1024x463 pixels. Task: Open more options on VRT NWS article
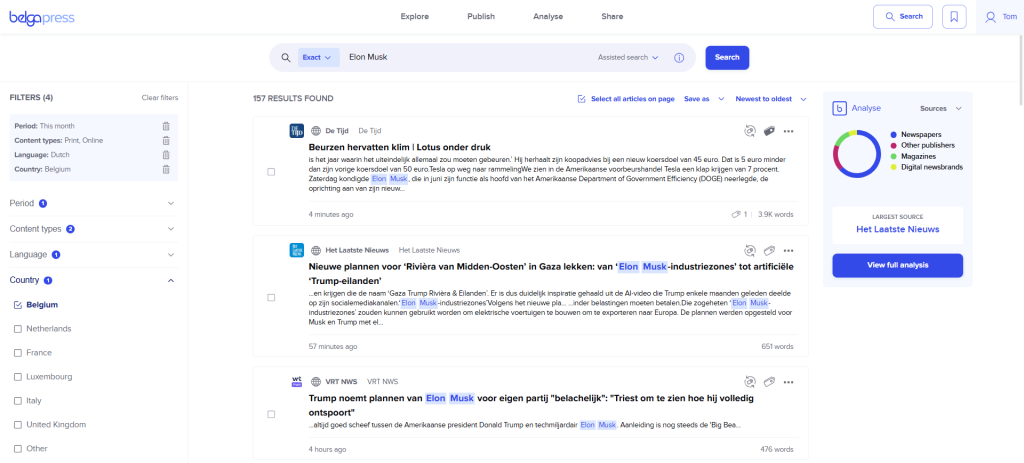[x=788, y=381]
